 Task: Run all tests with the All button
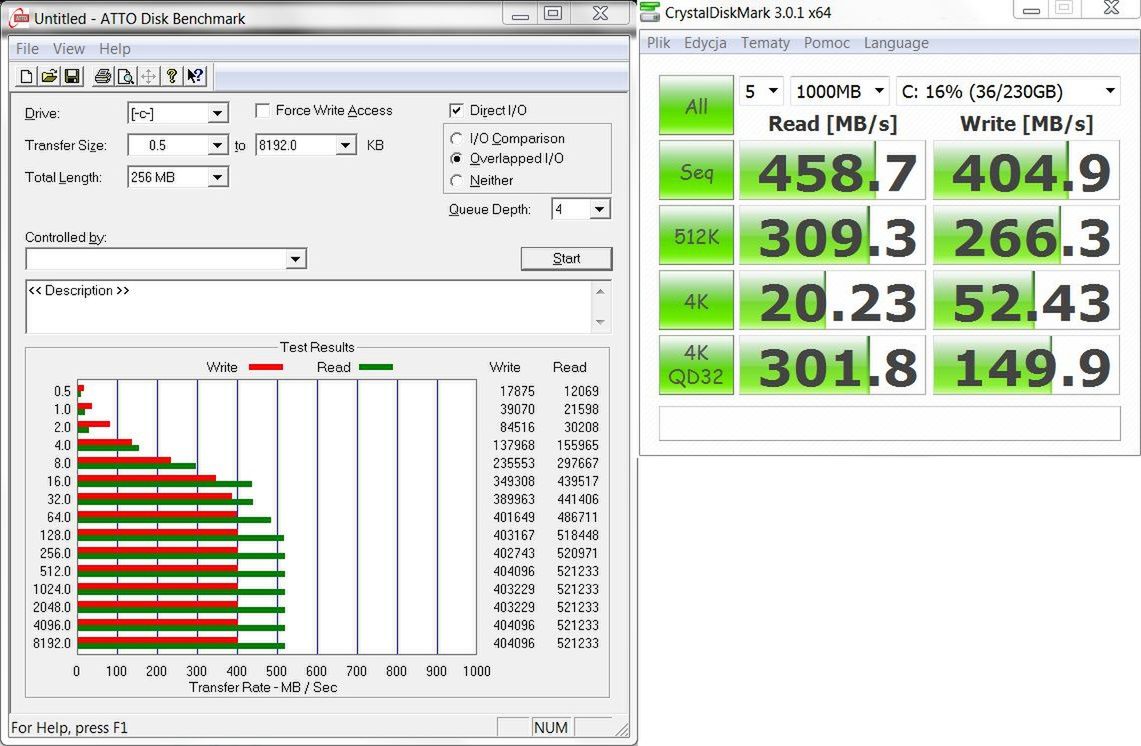coord(696,106)
